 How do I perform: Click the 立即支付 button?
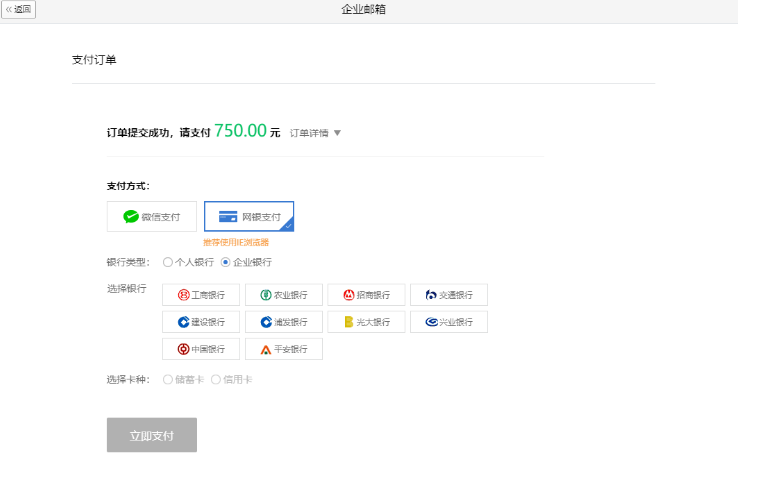coord(152,435)
